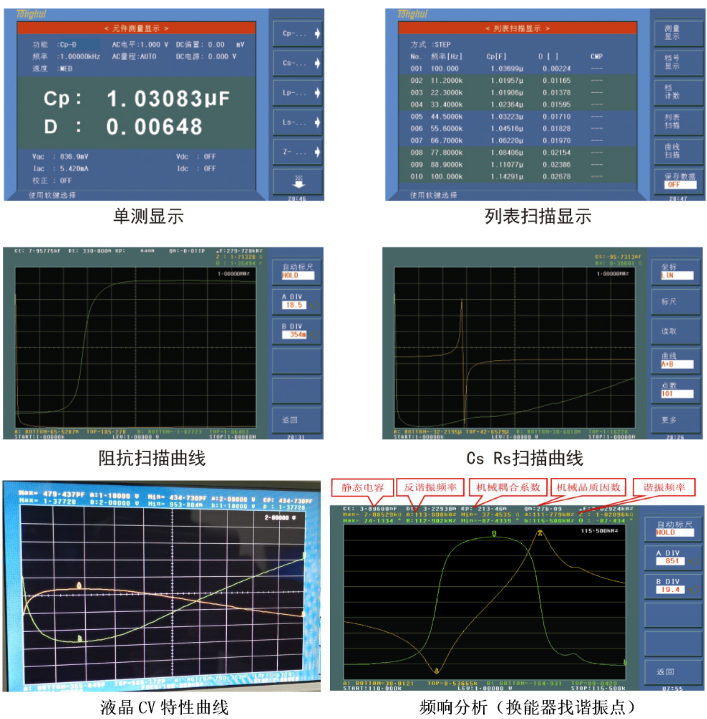
Task: Toggle 自动标尺 HOLD in impedance sweep screen
Action: pos(297,271)
